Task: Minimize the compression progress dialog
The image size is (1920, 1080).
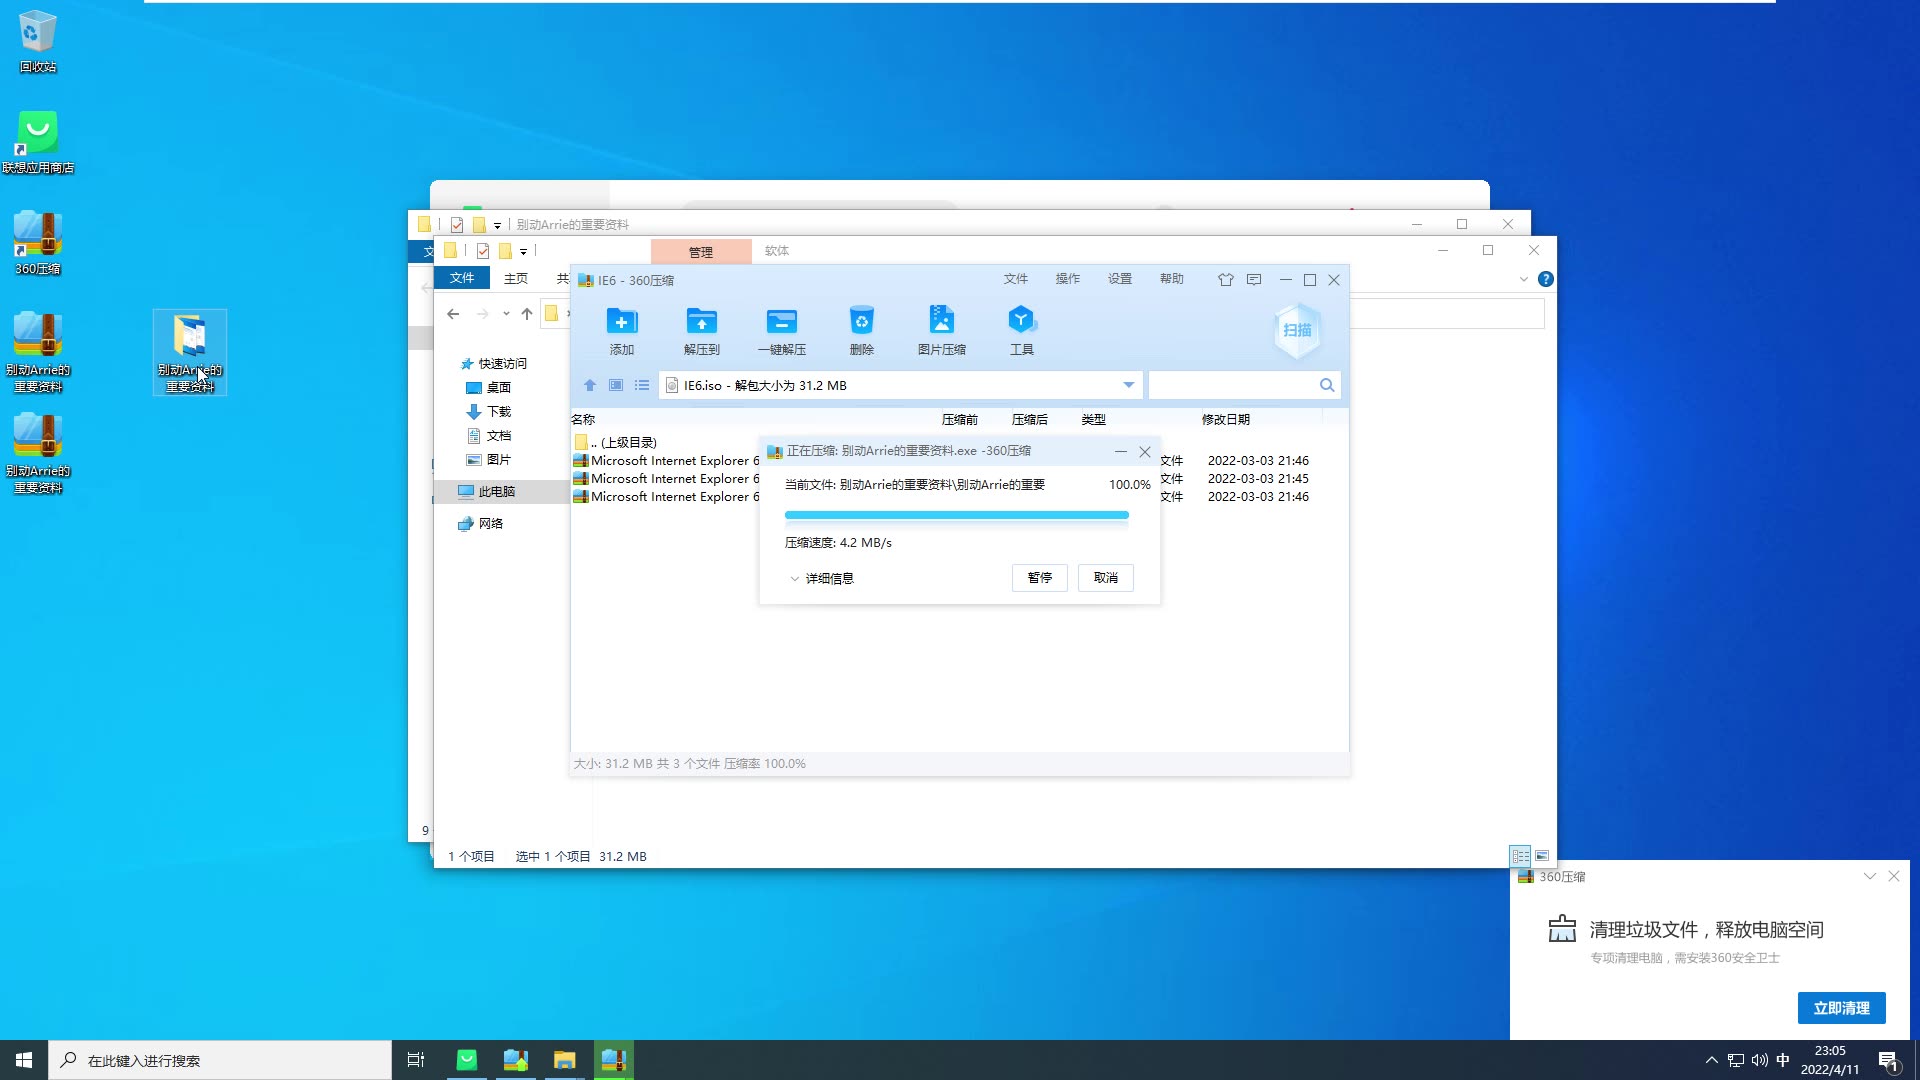Action: point(1121,452)
